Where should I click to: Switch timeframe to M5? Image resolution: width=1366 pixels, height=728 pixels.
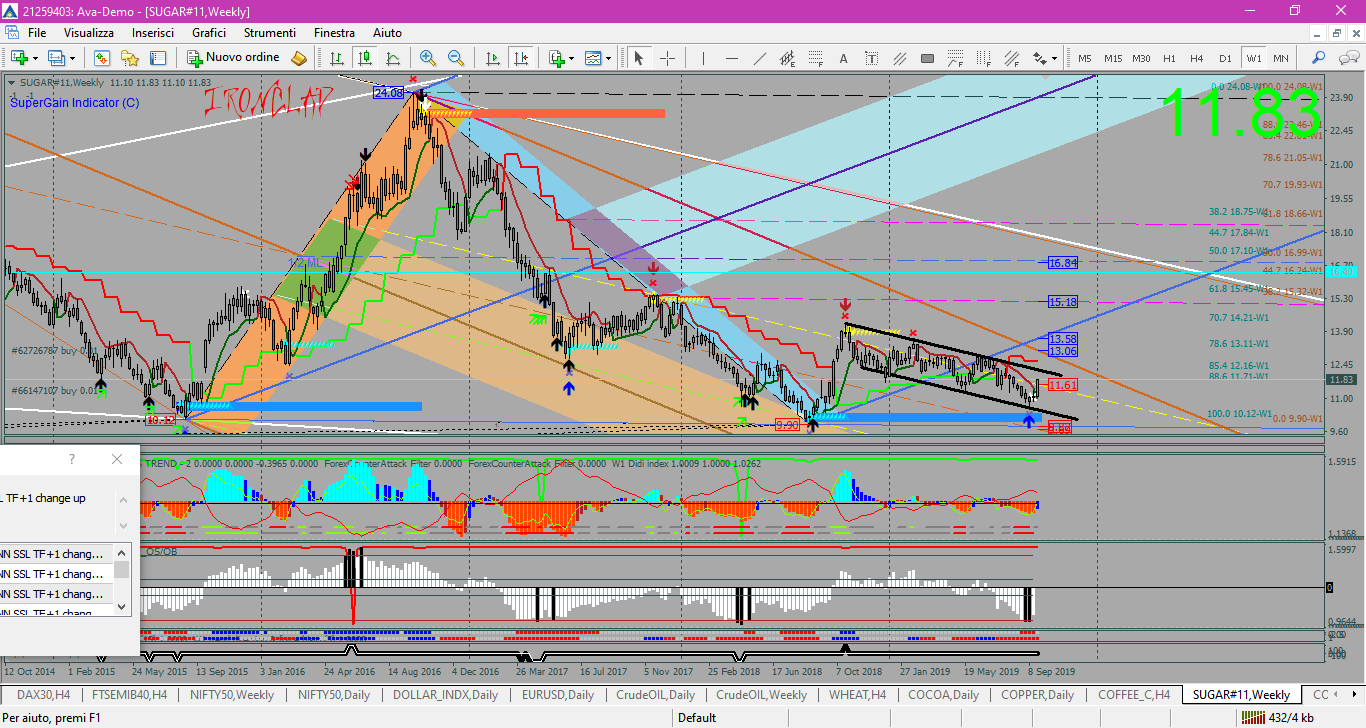pos(1085,58)
